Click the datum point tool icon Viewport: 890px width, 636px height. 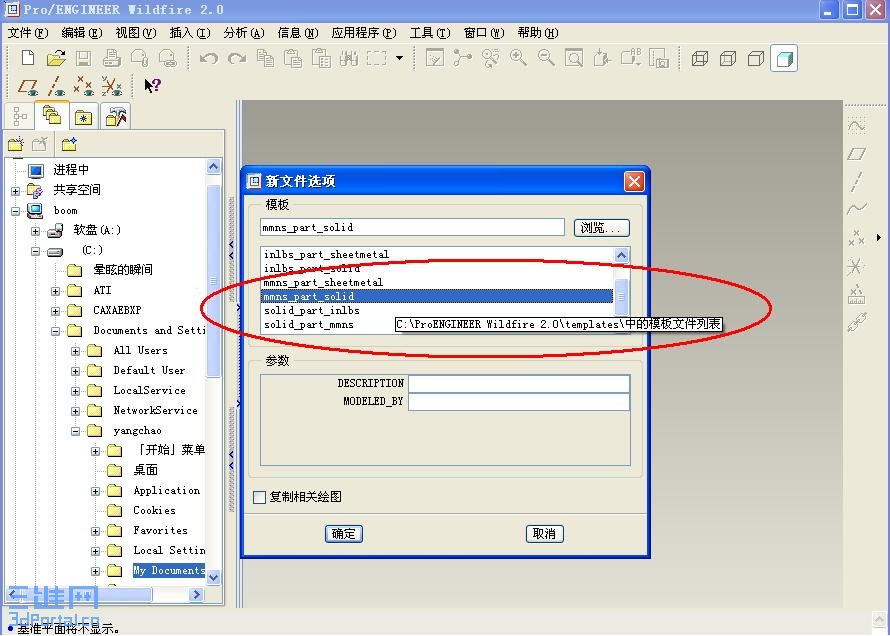click(x=856, y=237)
